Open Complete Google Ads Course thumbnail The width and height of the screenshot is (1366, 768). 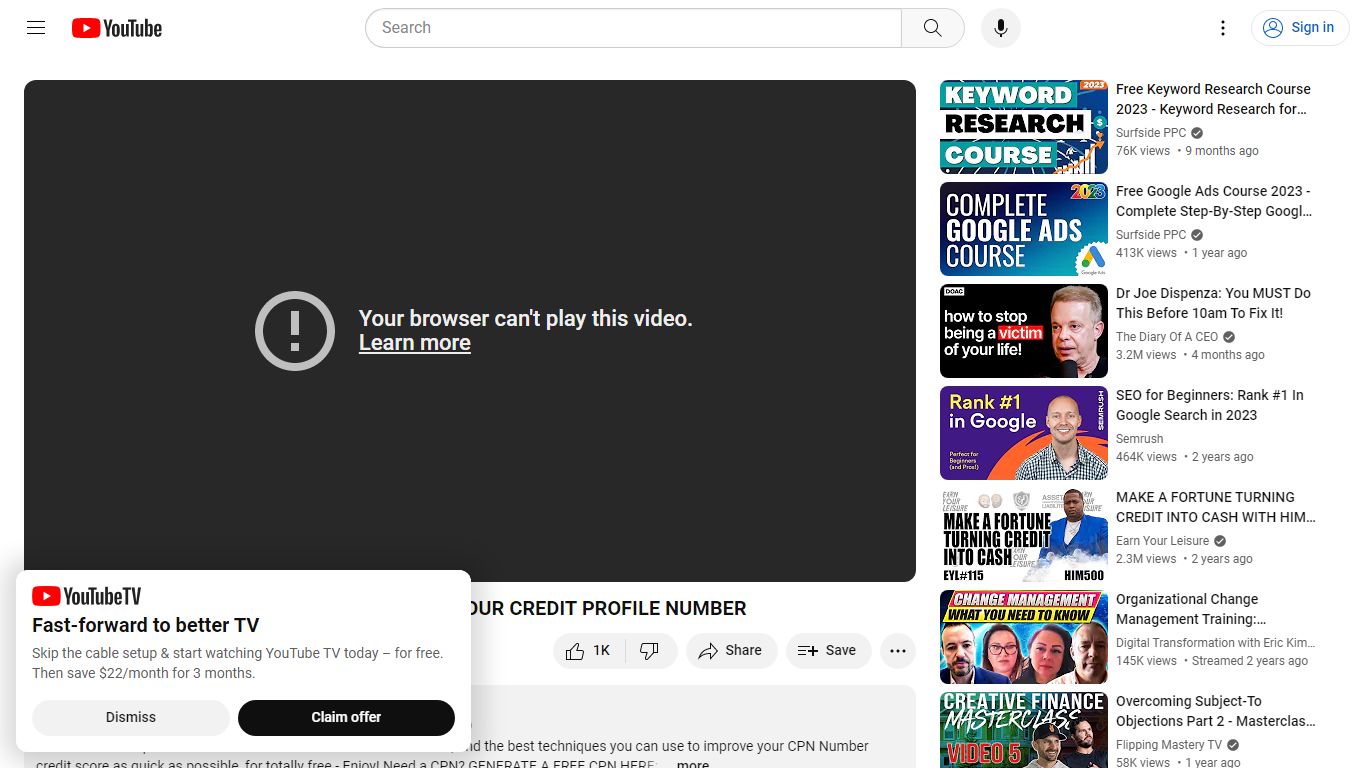[1024, 229]
